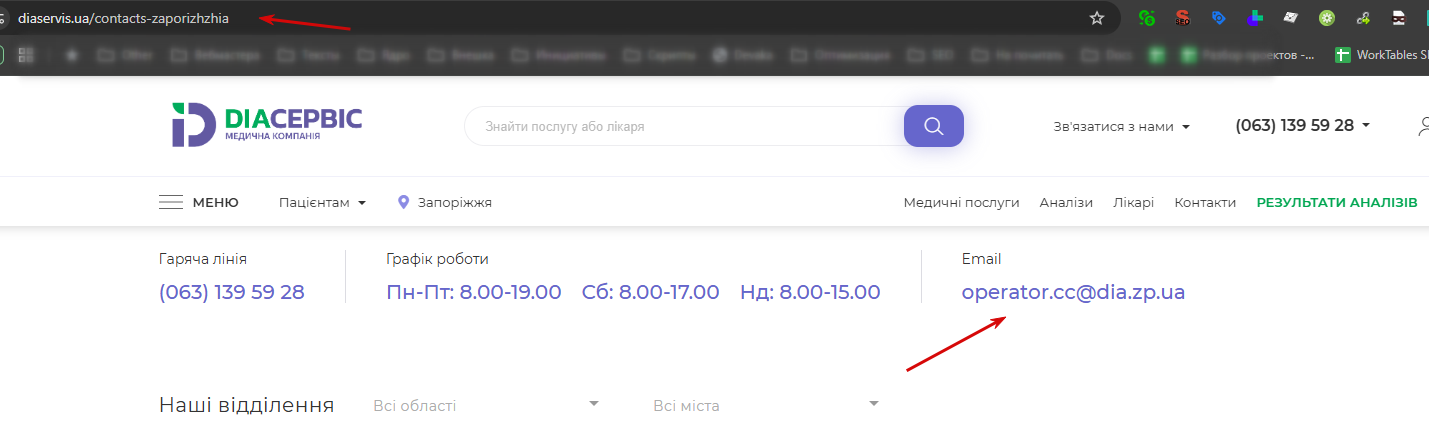Open the masked document extension icon
The image size is (1429, 422).
pos(1398,17)
